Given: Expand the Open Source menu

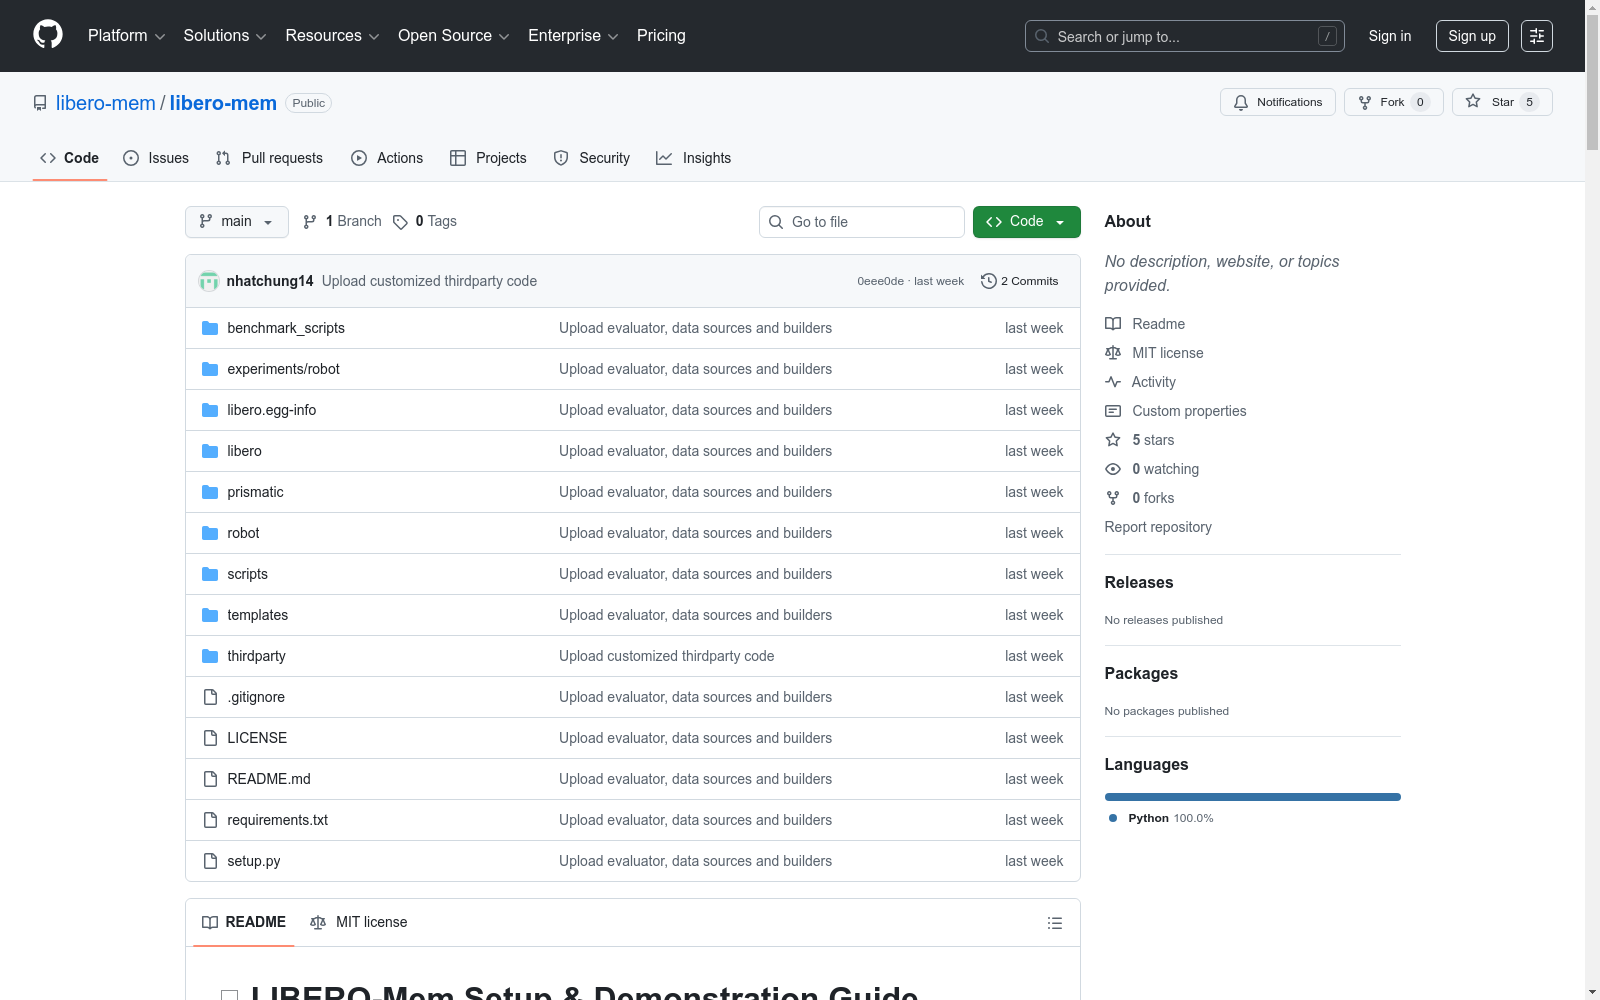Looking at the screenshot, I should pyautogui.click(x=454, y=36).
